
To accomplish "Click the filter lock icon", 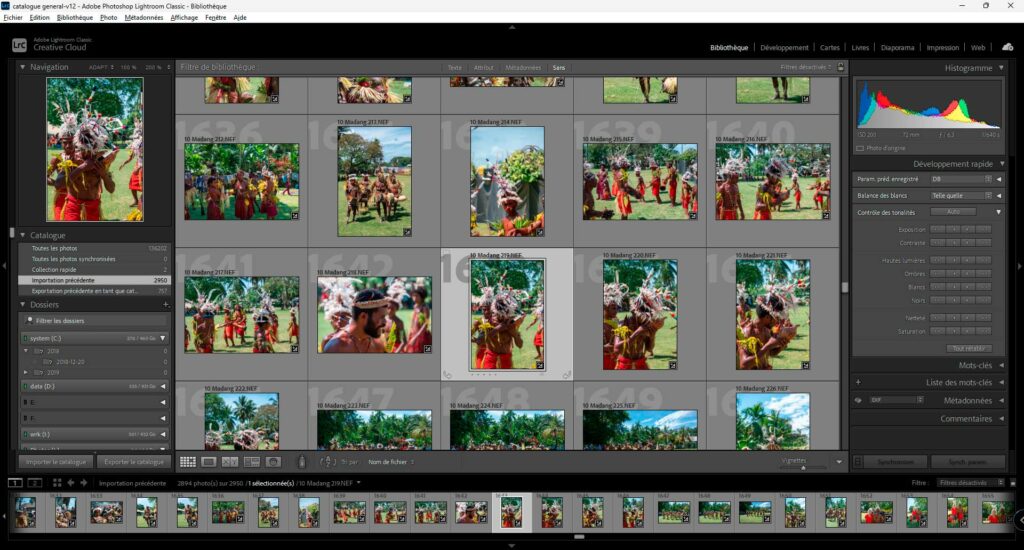I will (x=841, y=68).
